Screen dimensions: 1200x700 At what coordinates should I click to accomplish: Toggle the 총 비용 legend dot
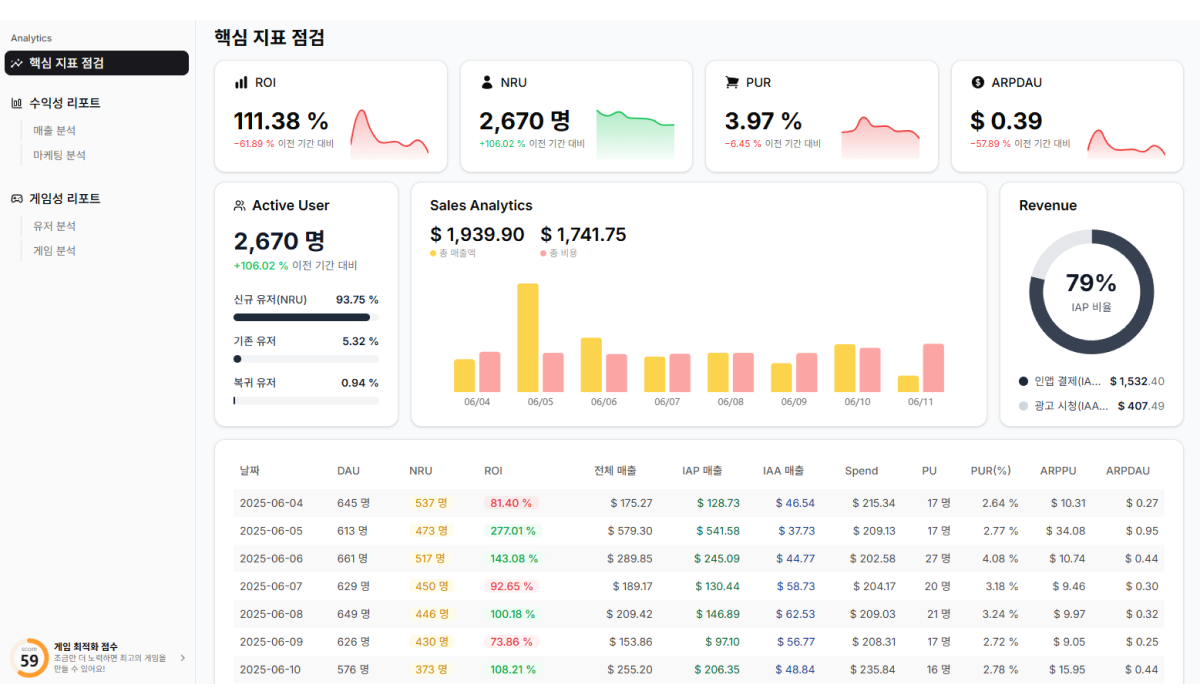543,254
